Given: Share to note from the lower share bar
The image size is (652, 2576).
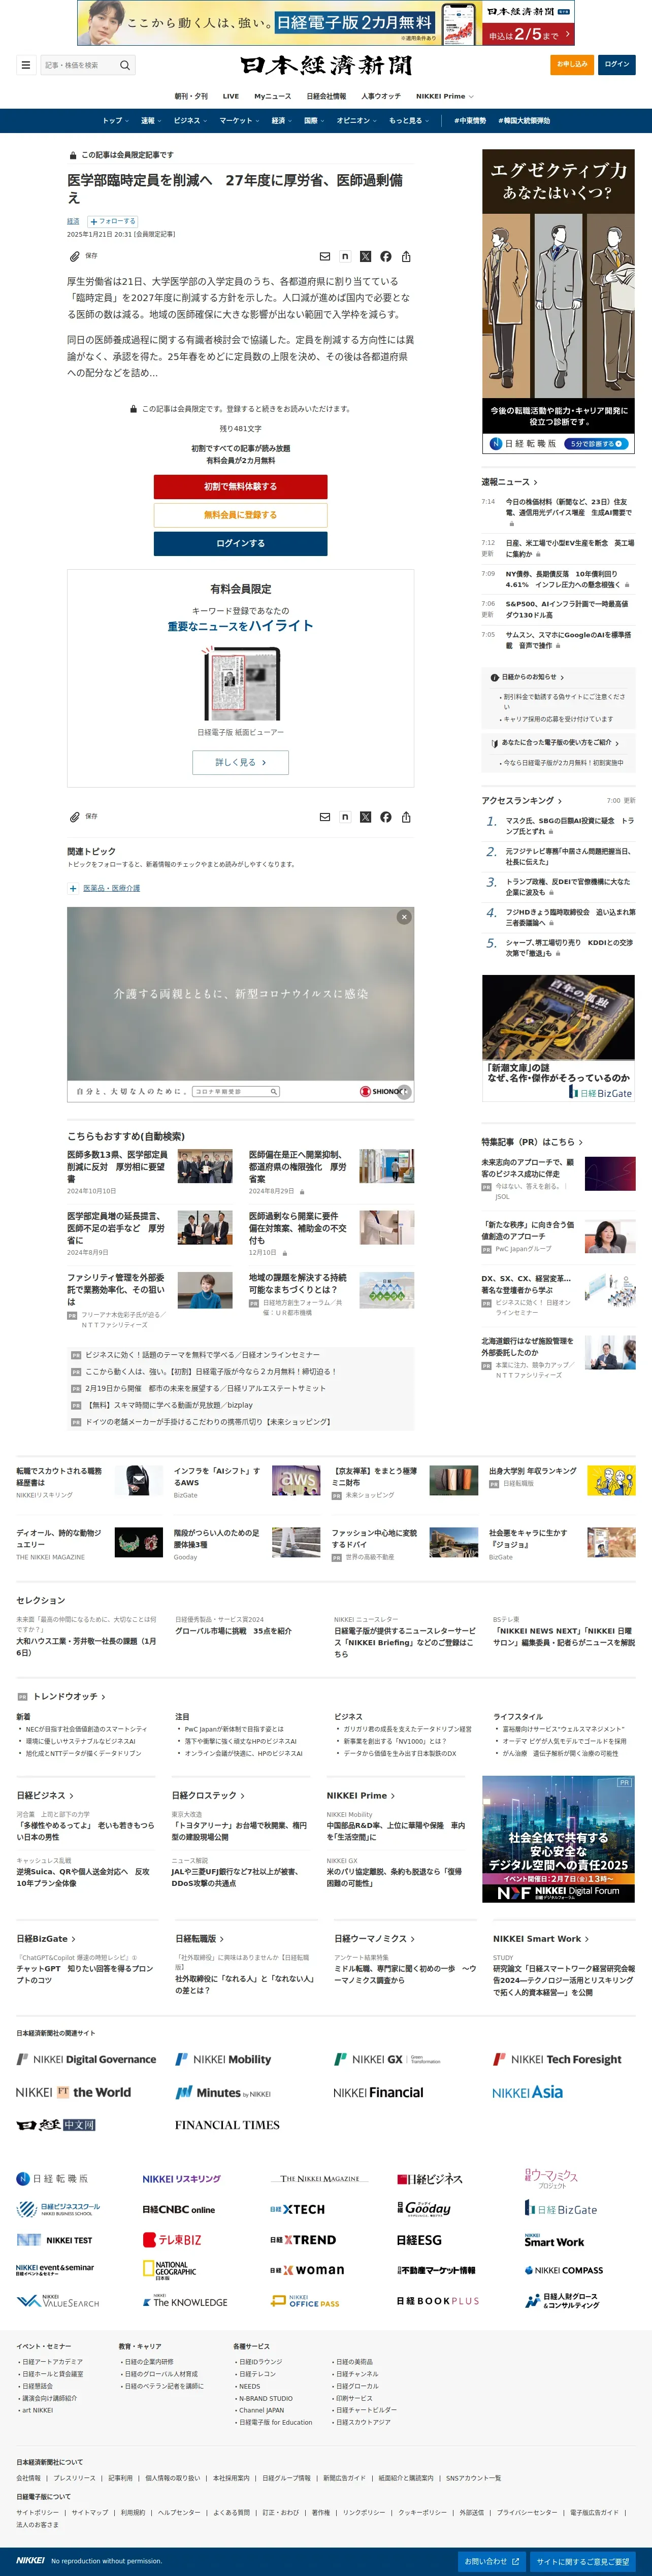Looking at the screenshot, I should (x=345, y=816).
